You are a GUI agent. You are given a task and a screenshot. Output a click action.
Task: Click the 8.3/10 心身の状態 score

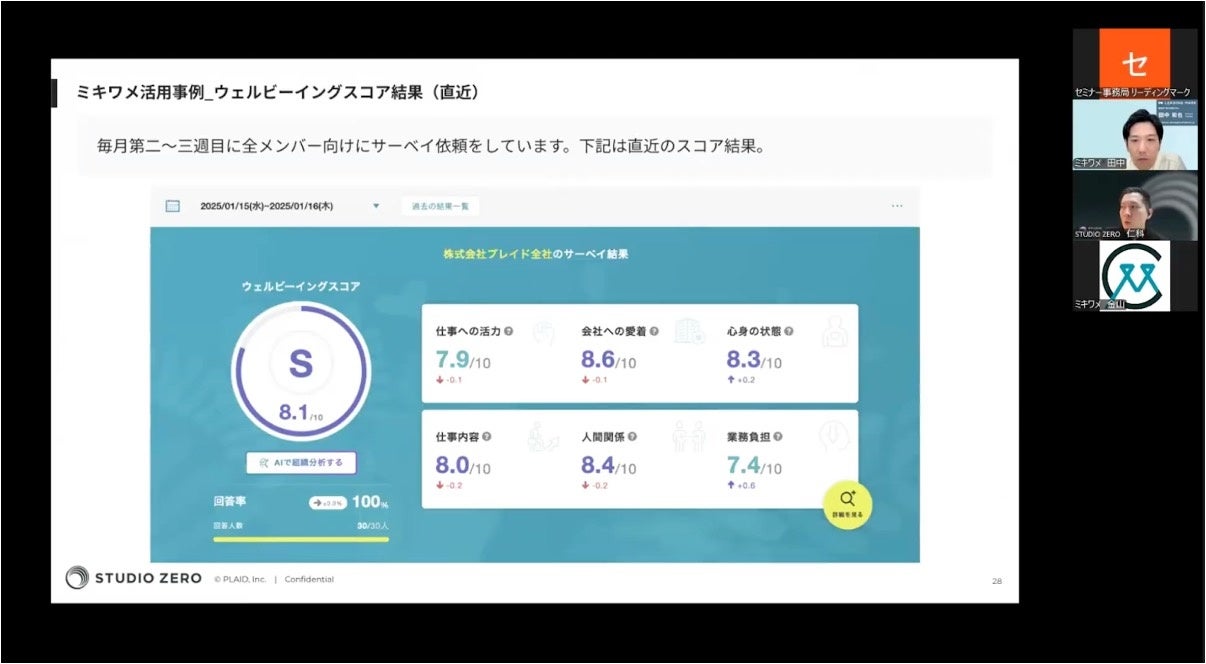[x=754, y=360]
